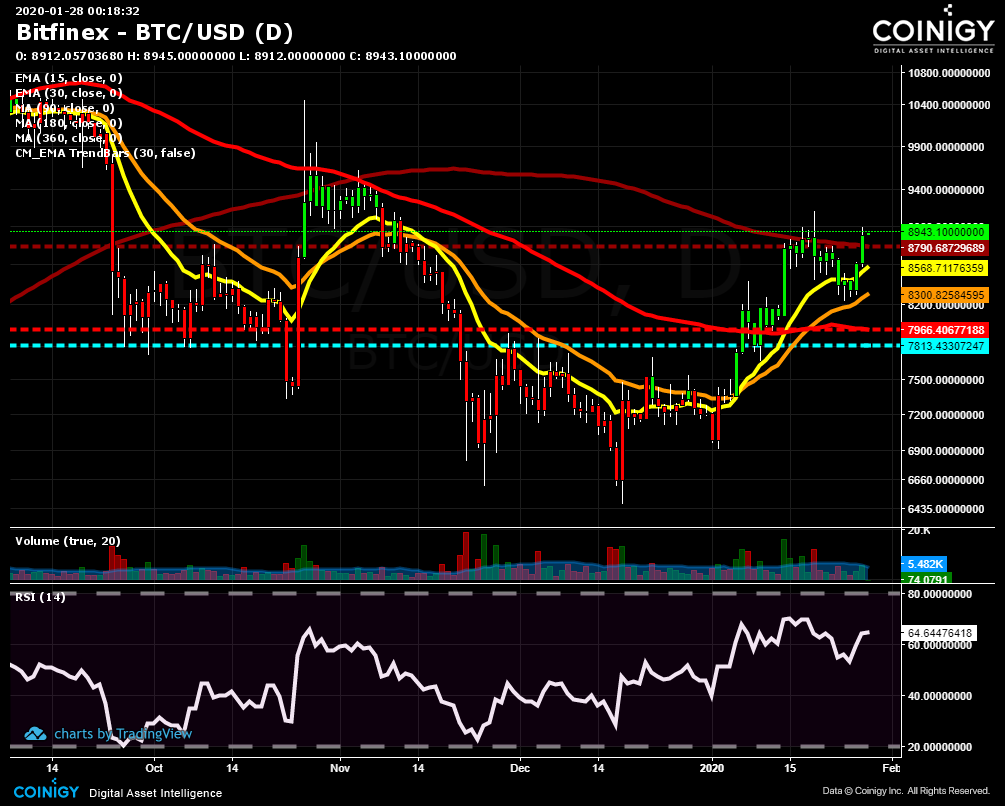Click the OHLC values line under the title
This screenshot has width=1005, height=806.
click(236, 56)
